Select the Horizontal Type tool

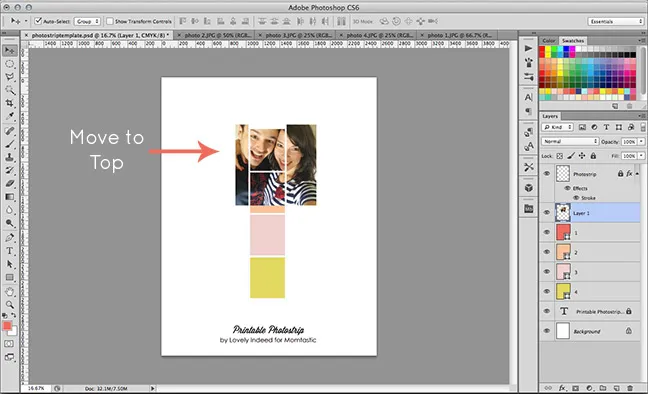9,251
